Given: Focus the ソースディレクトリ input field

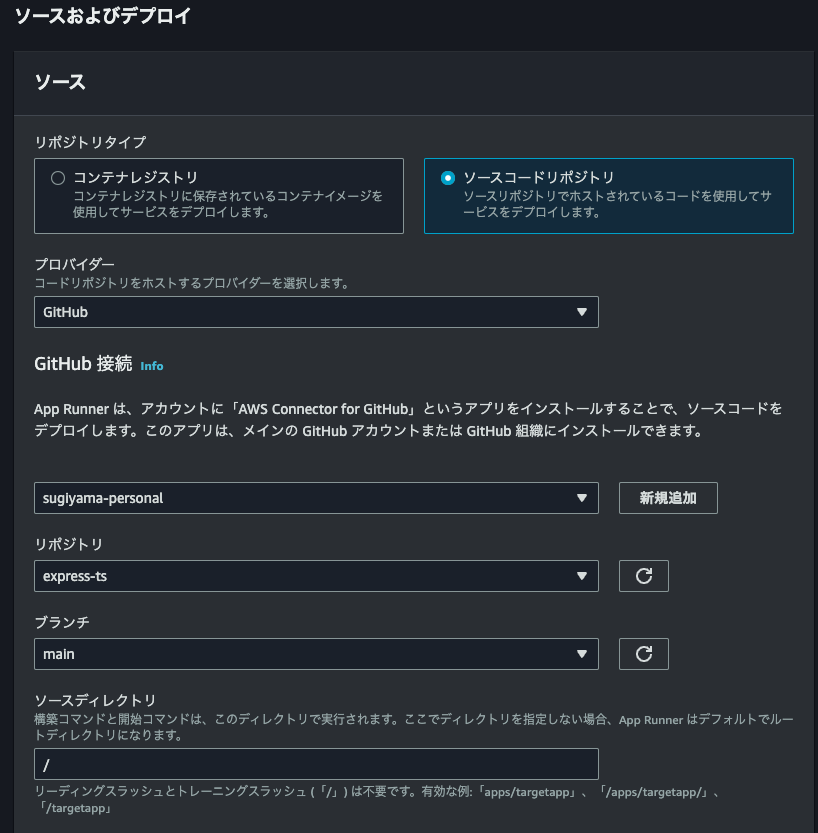Looking at the screenshot, I should (316, 764).
